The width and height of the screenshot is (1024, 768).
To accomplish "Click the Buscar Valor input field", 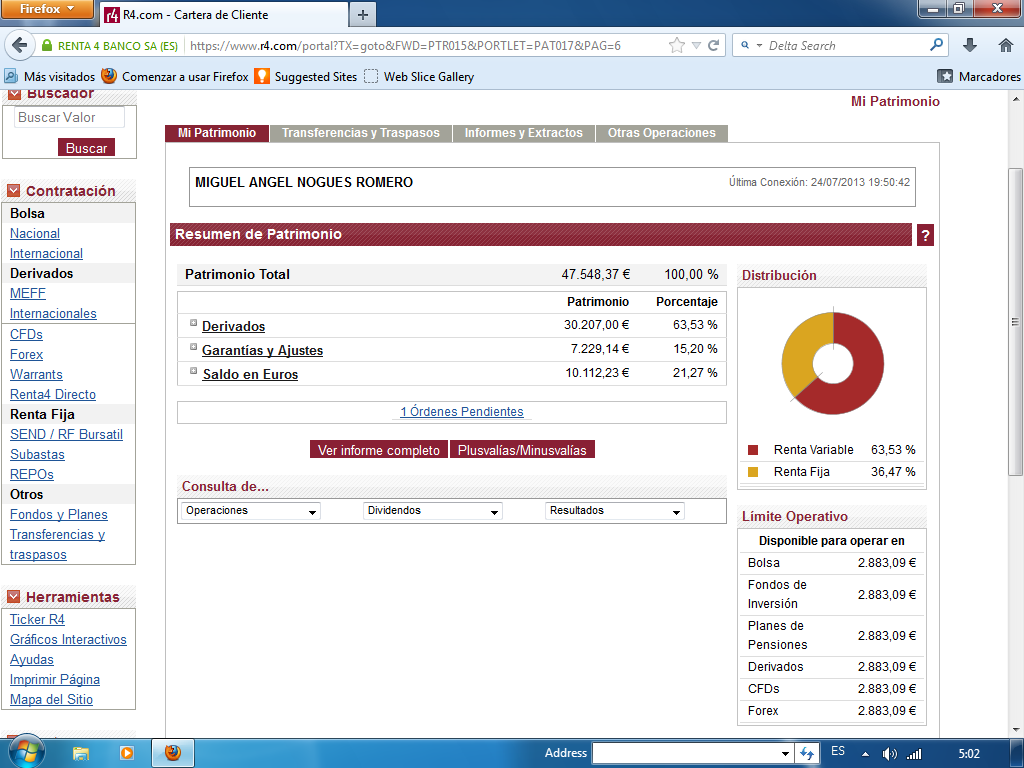I will pyautogui.click(x=69, y=118).
